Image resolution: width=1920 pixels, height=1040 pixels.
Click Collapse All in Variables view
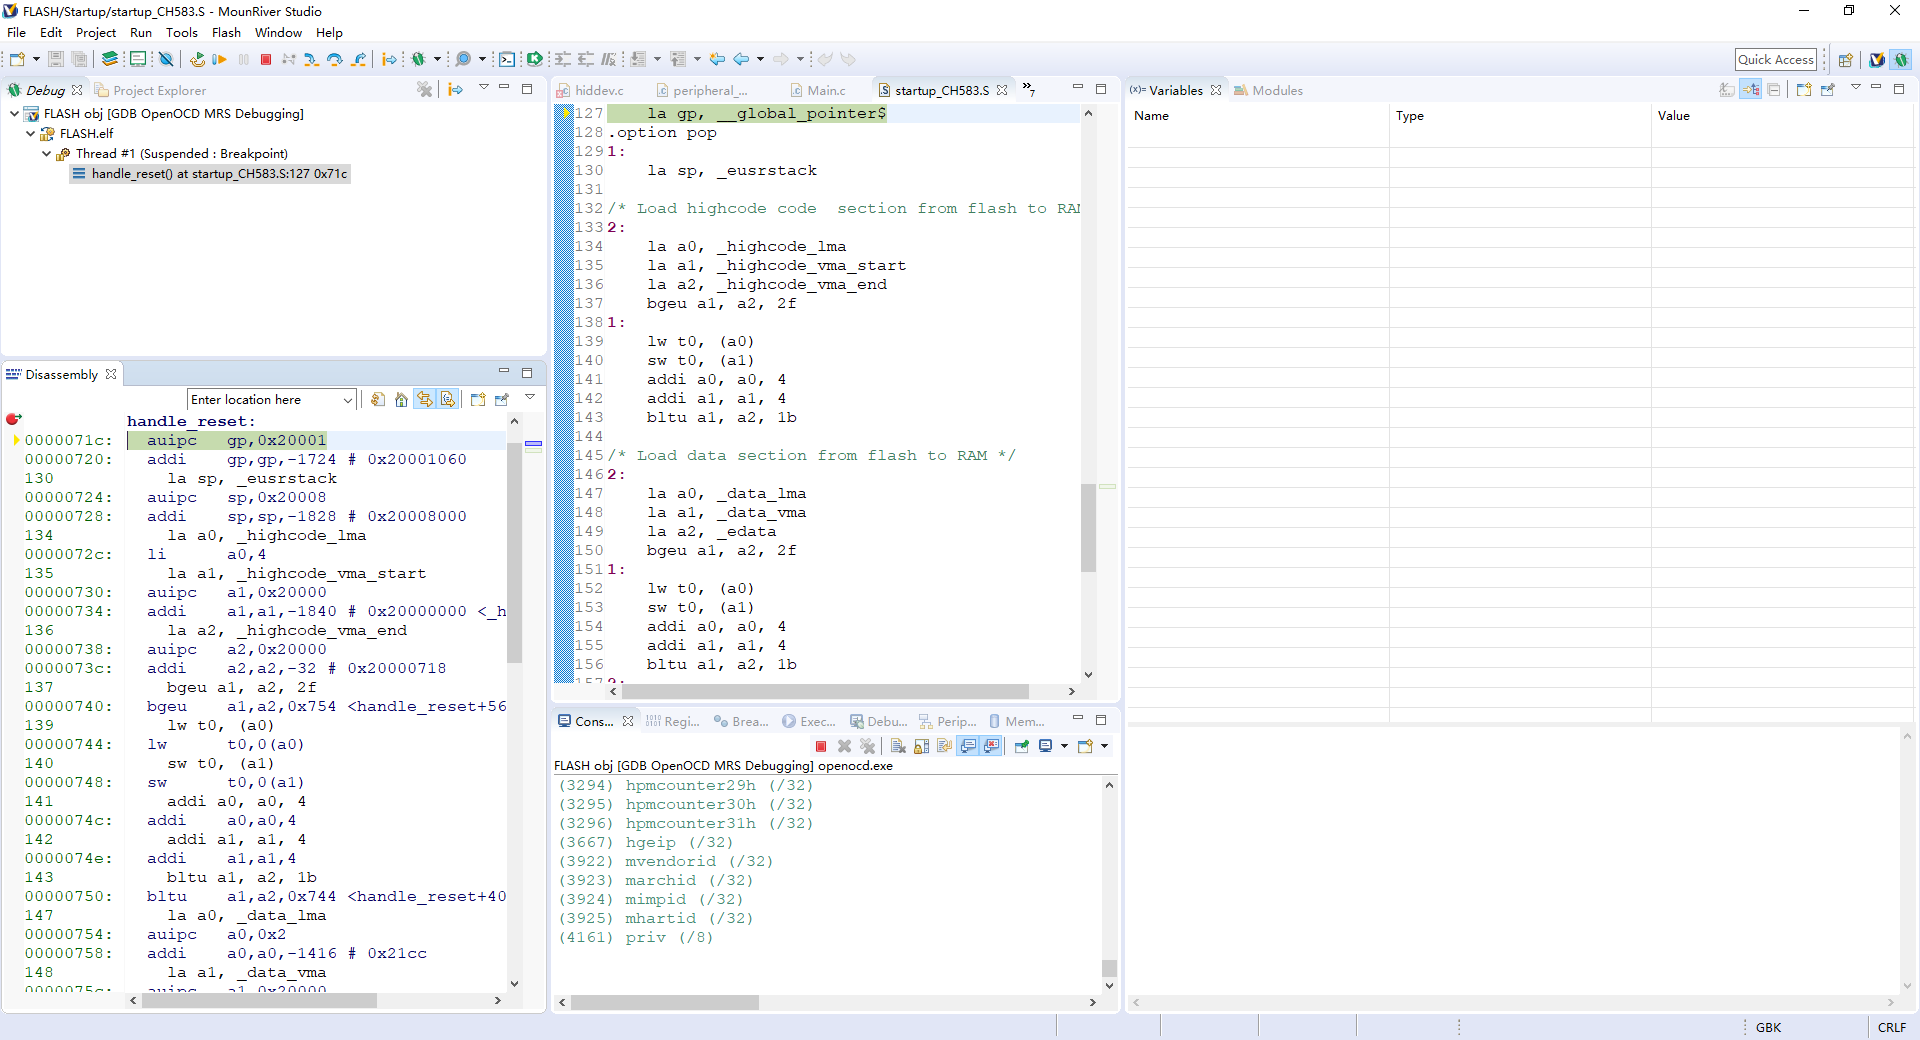click(x=1774, y=90)
